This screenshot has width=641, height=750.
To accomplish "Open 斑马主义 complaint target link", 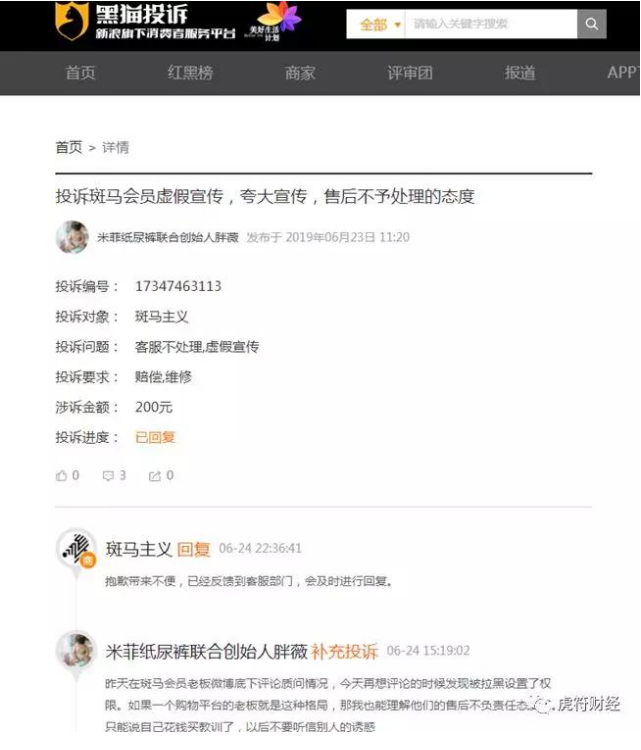I will tap(162, 317).
